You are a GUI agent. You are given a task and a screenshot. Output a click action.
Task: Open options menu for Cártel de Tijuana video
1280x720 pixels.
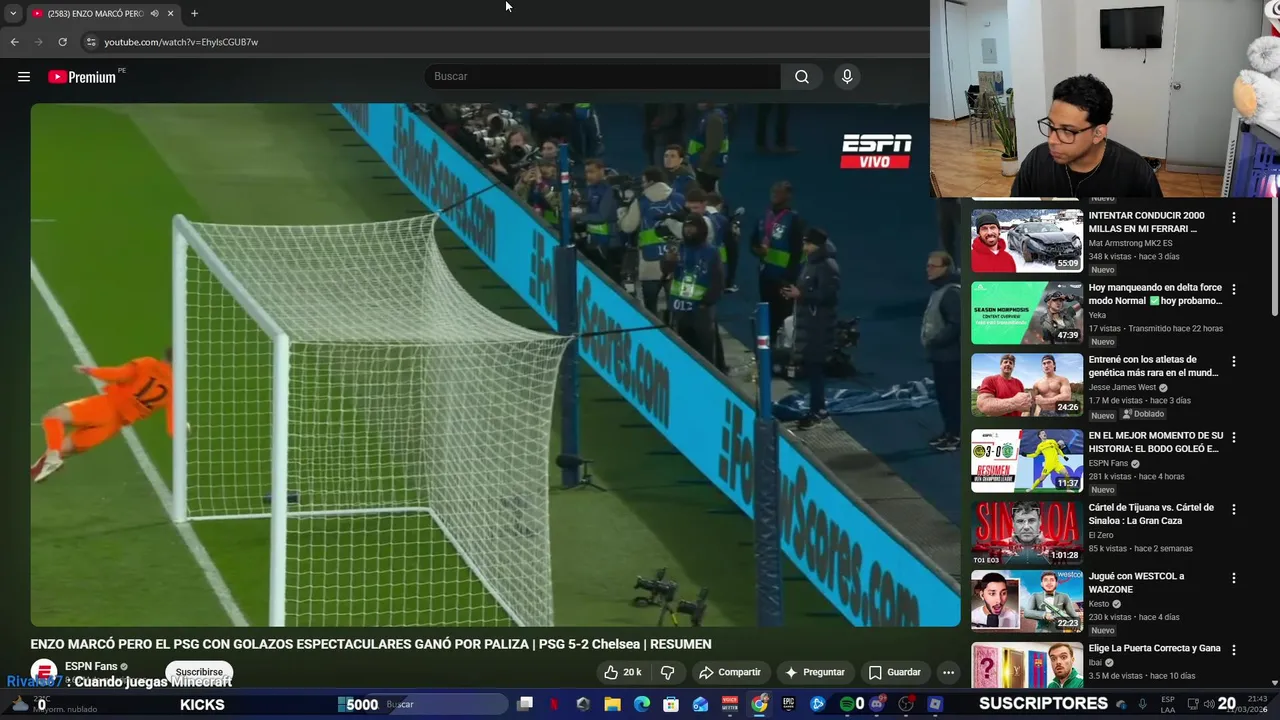point(1233,509)
